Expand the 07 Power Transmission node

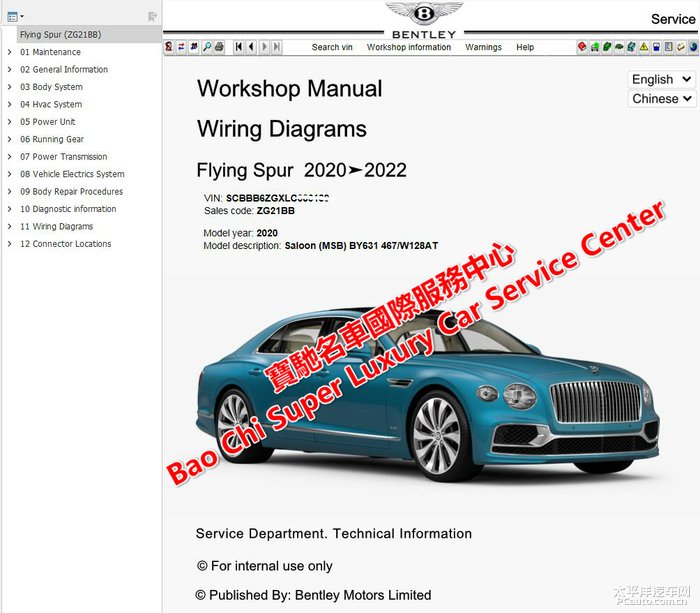[10, 156]
